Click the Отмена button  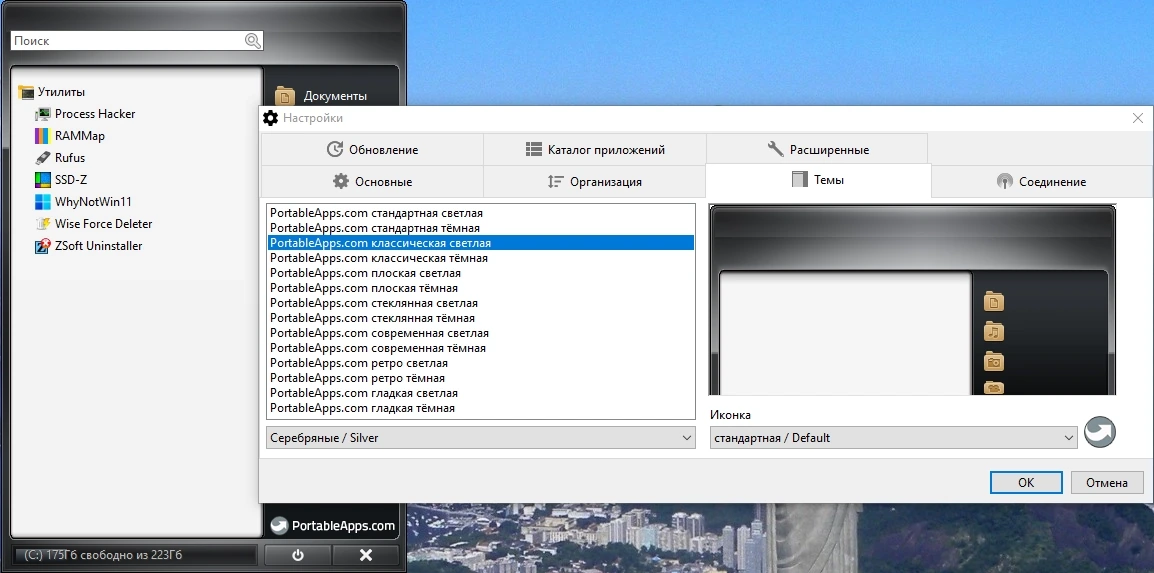point(1106,483)
